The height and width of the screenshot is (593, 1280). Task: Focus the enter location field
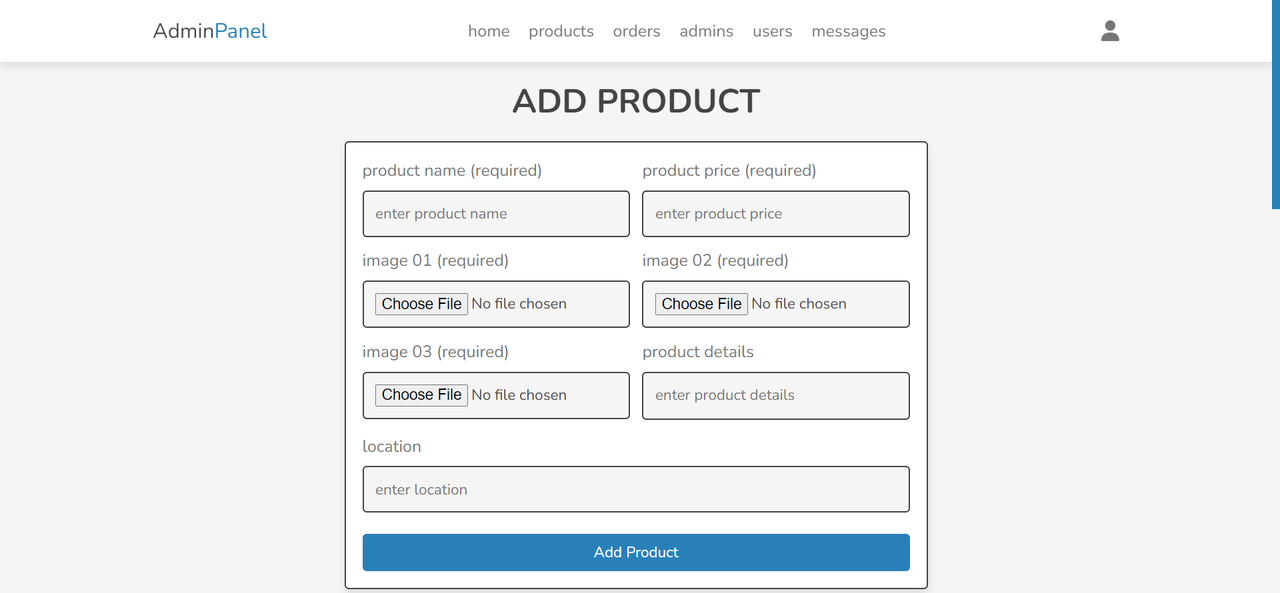click(636, 490)
